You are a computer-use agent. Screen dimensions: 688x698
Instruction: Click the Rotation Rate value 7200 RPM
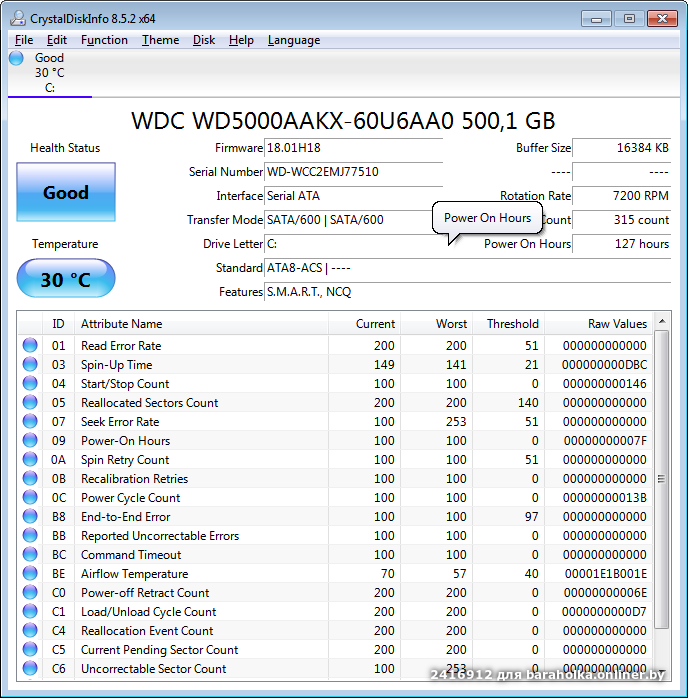[621, 196]
